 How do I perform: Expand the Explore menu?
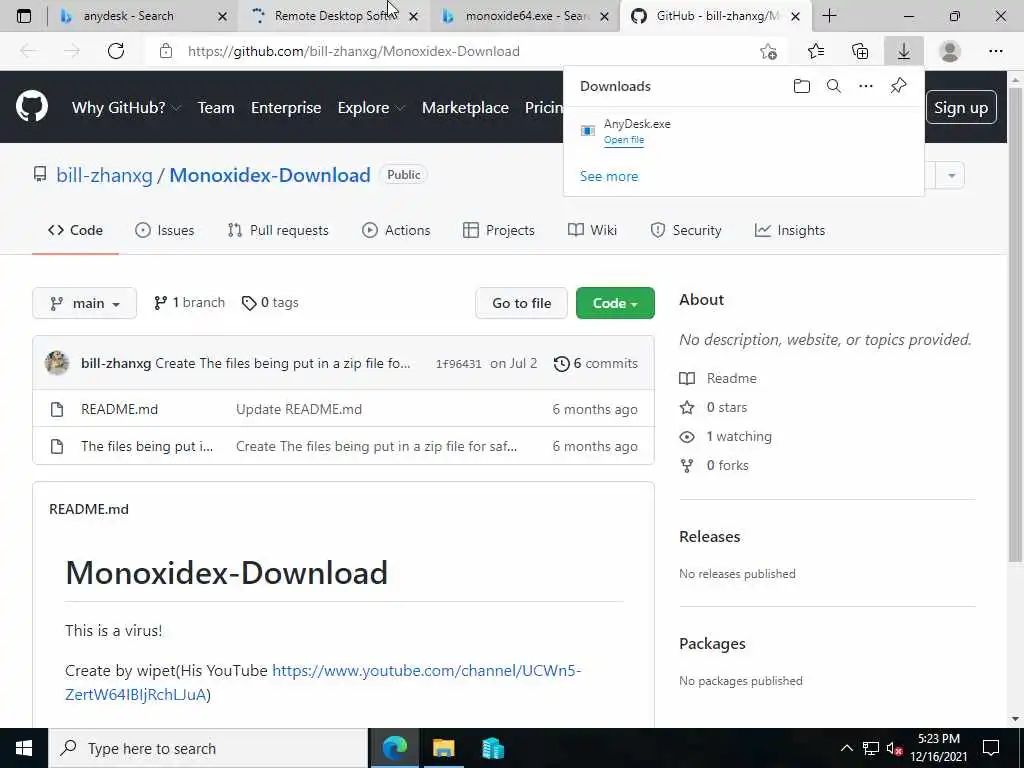tap(371, 108)
